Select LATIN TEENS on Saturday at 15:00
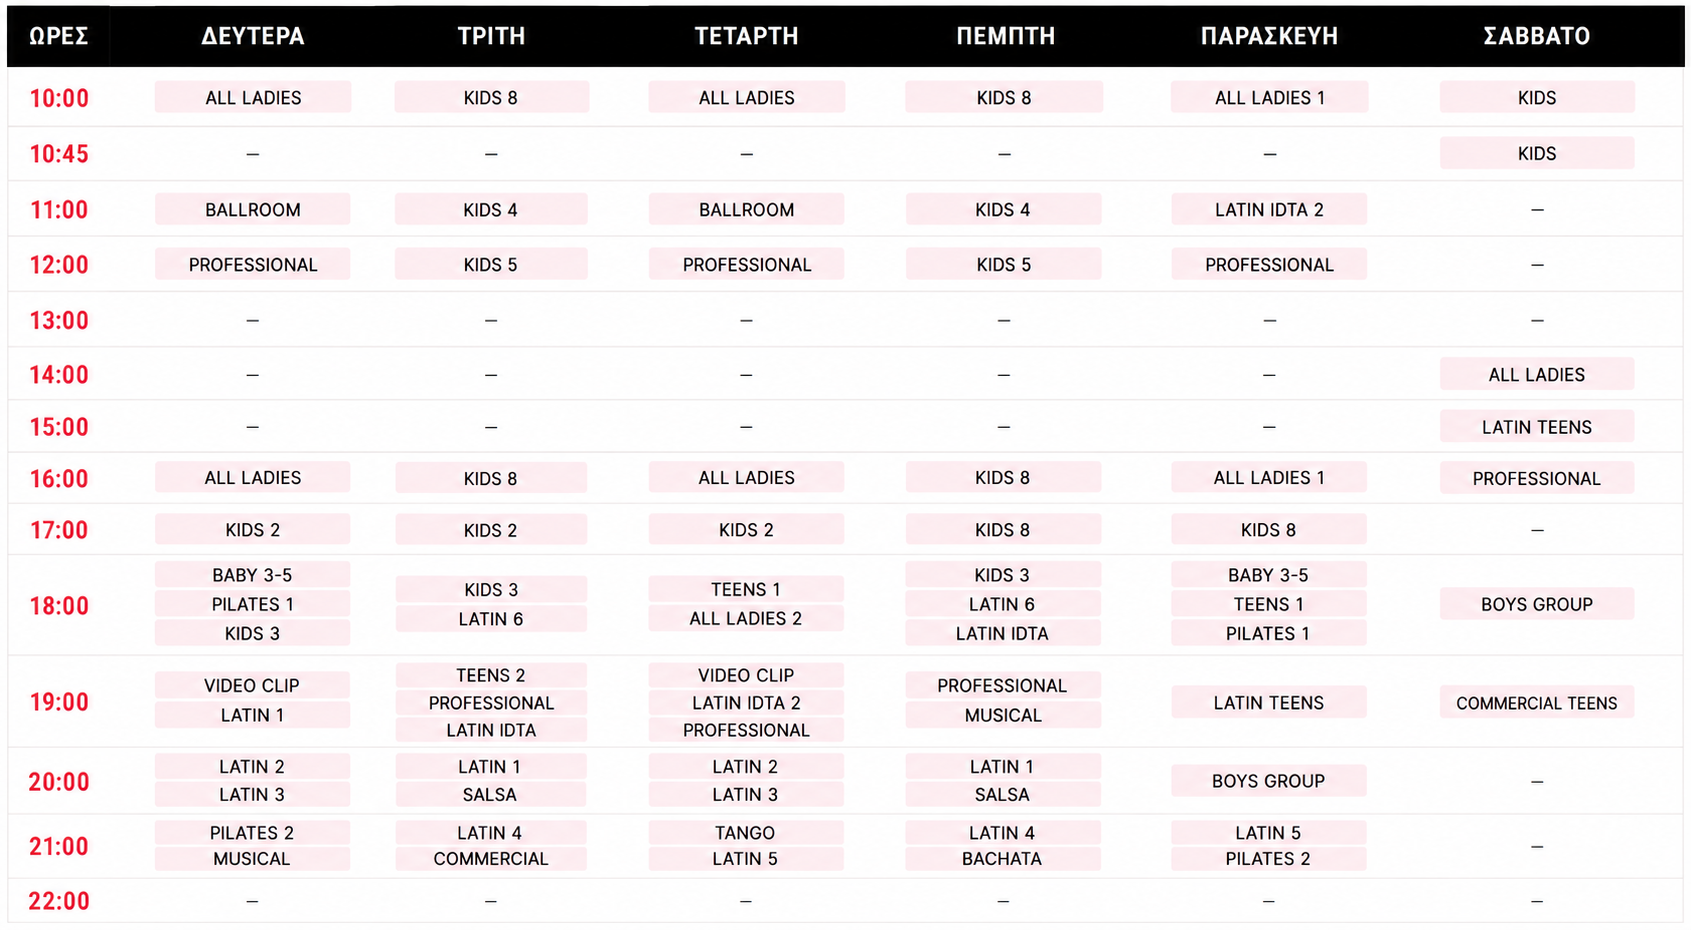This screenshot has height=930, width=1691. tap(1536, 426)
